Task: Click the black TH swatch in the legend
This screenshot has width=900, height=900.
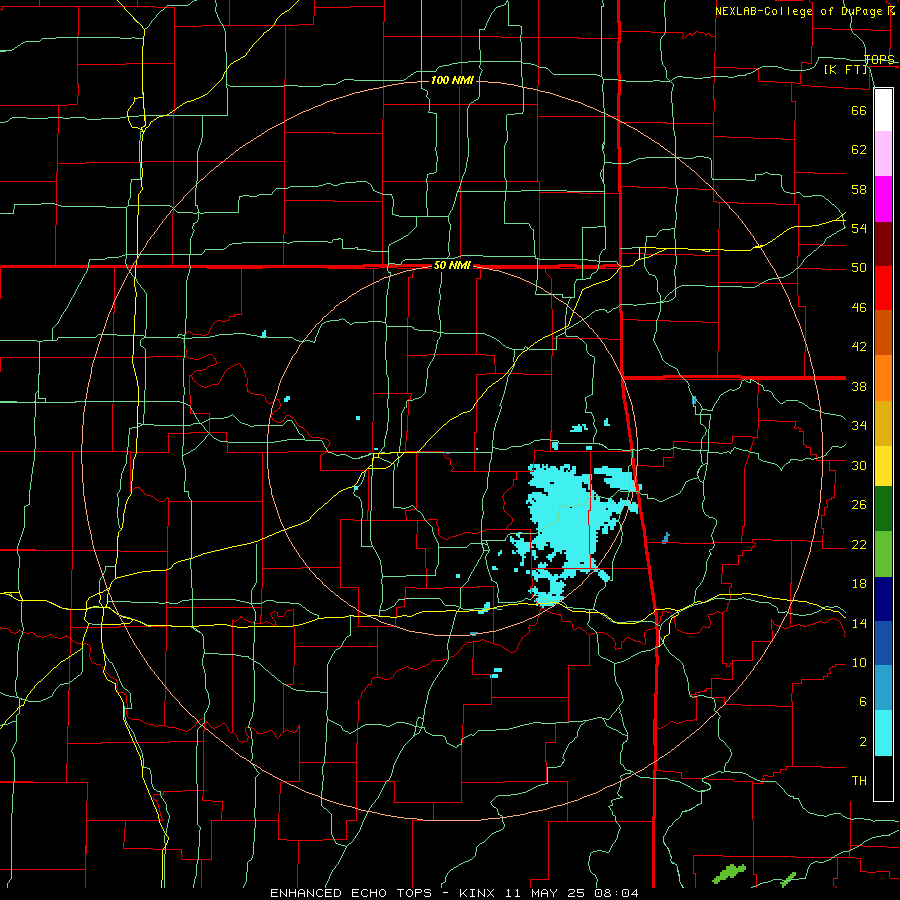Action: tap(883, 778)
